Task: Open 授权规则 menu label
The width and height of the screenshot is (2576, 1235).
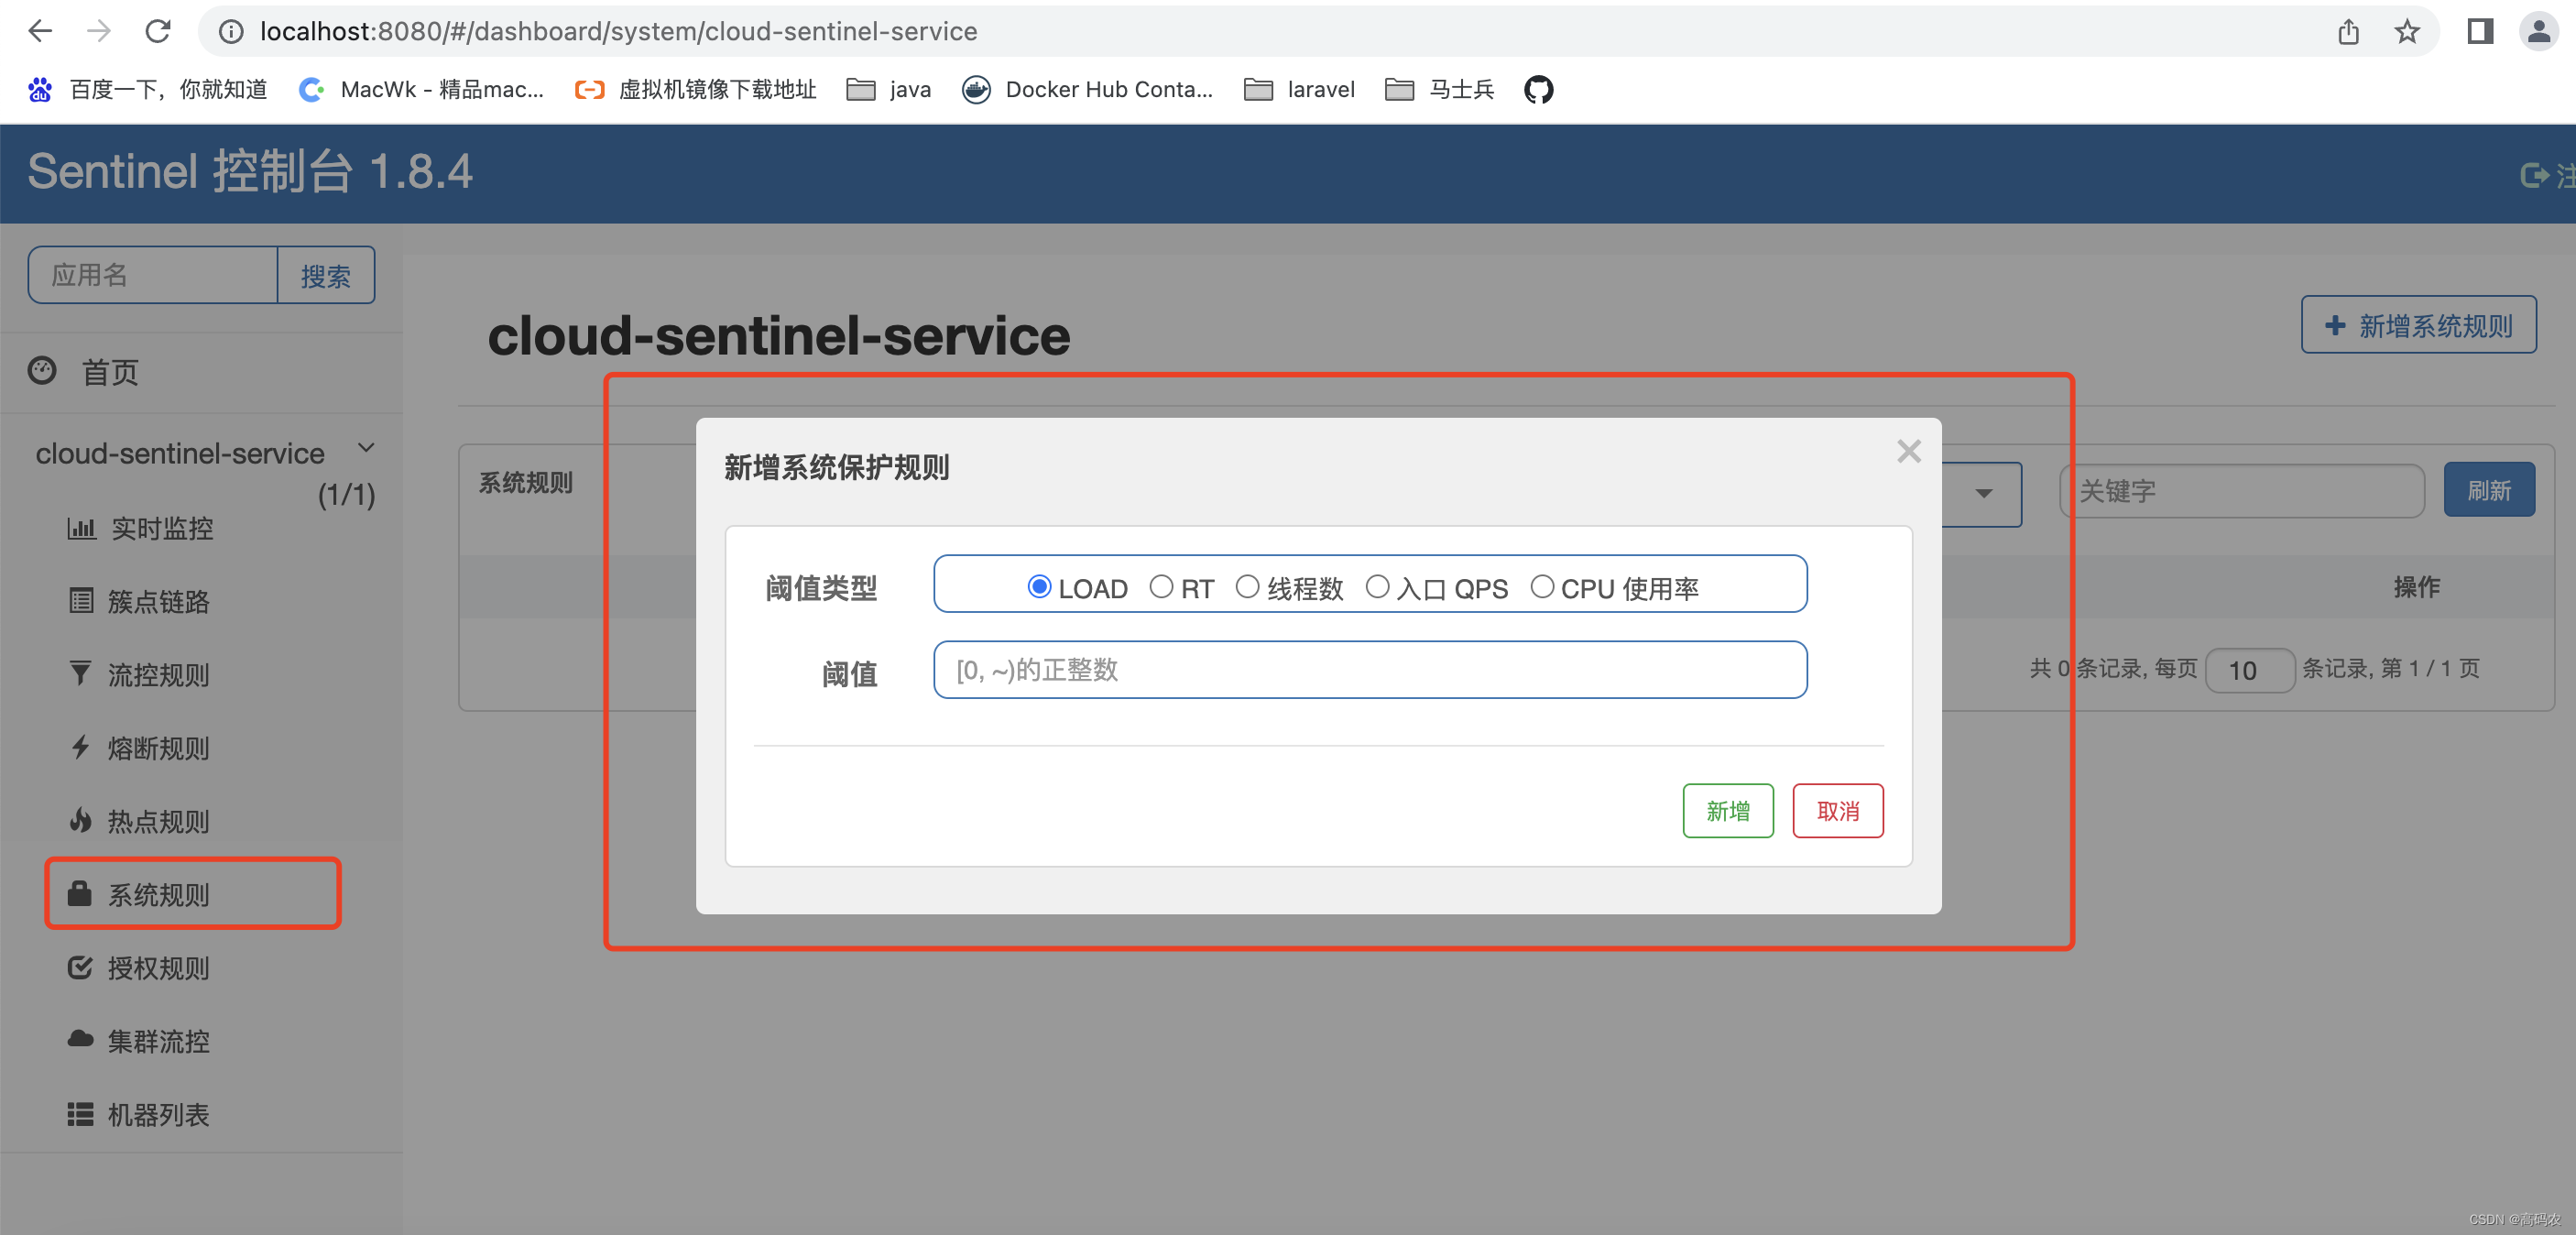Action: click(159, 968)
